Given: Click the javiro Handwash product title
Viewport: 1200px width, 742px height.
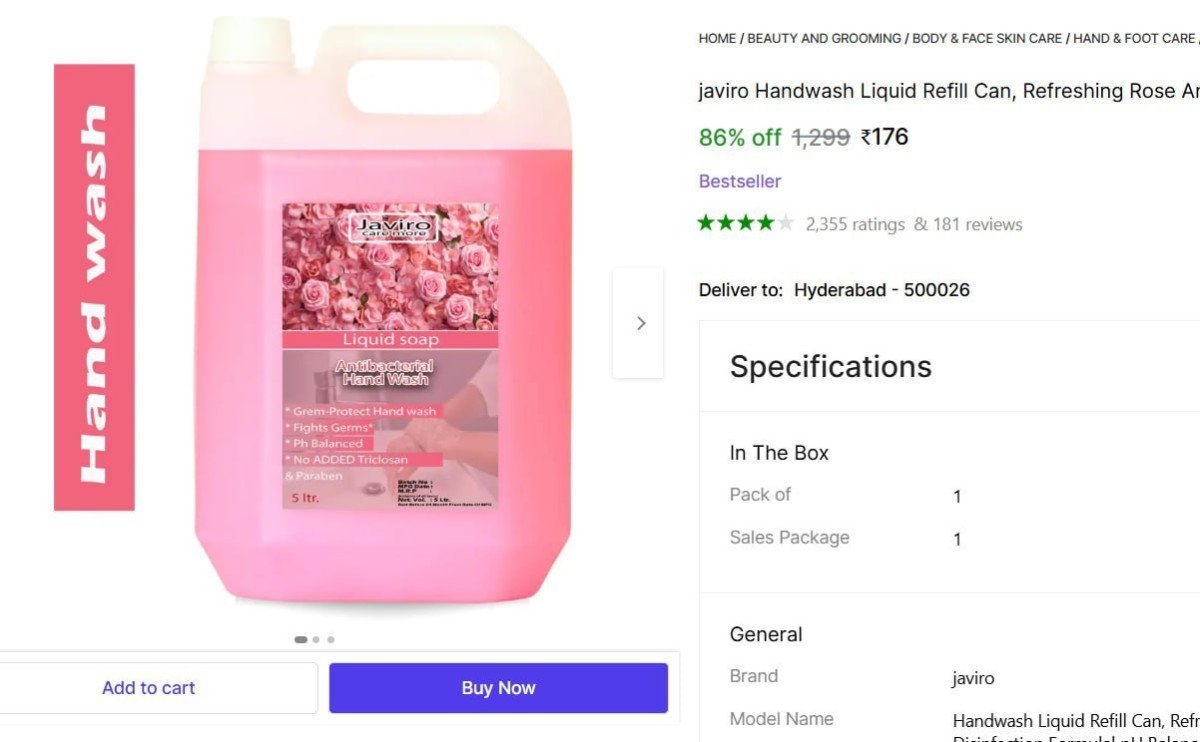Looking at the screenshot, I should (x=948, y=91).
